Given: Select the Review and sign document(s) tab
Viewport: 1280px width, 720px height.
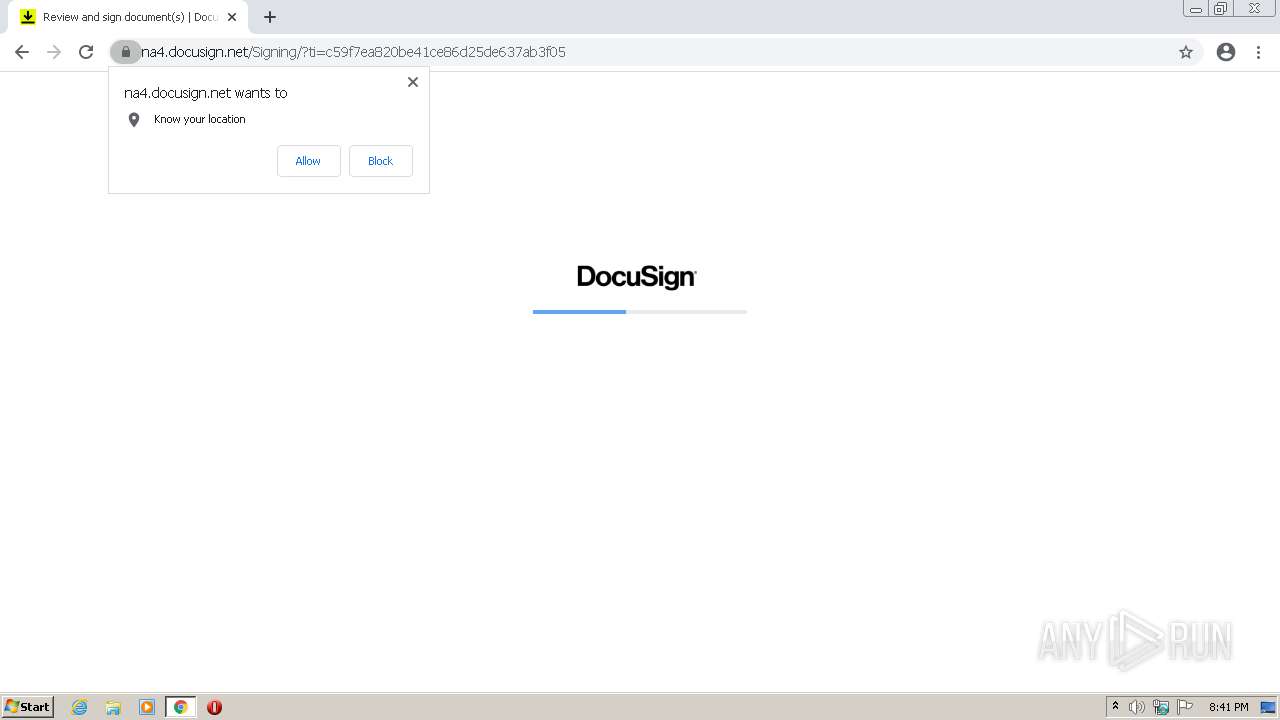Looking at the screenshot, I should coord(128,17).
